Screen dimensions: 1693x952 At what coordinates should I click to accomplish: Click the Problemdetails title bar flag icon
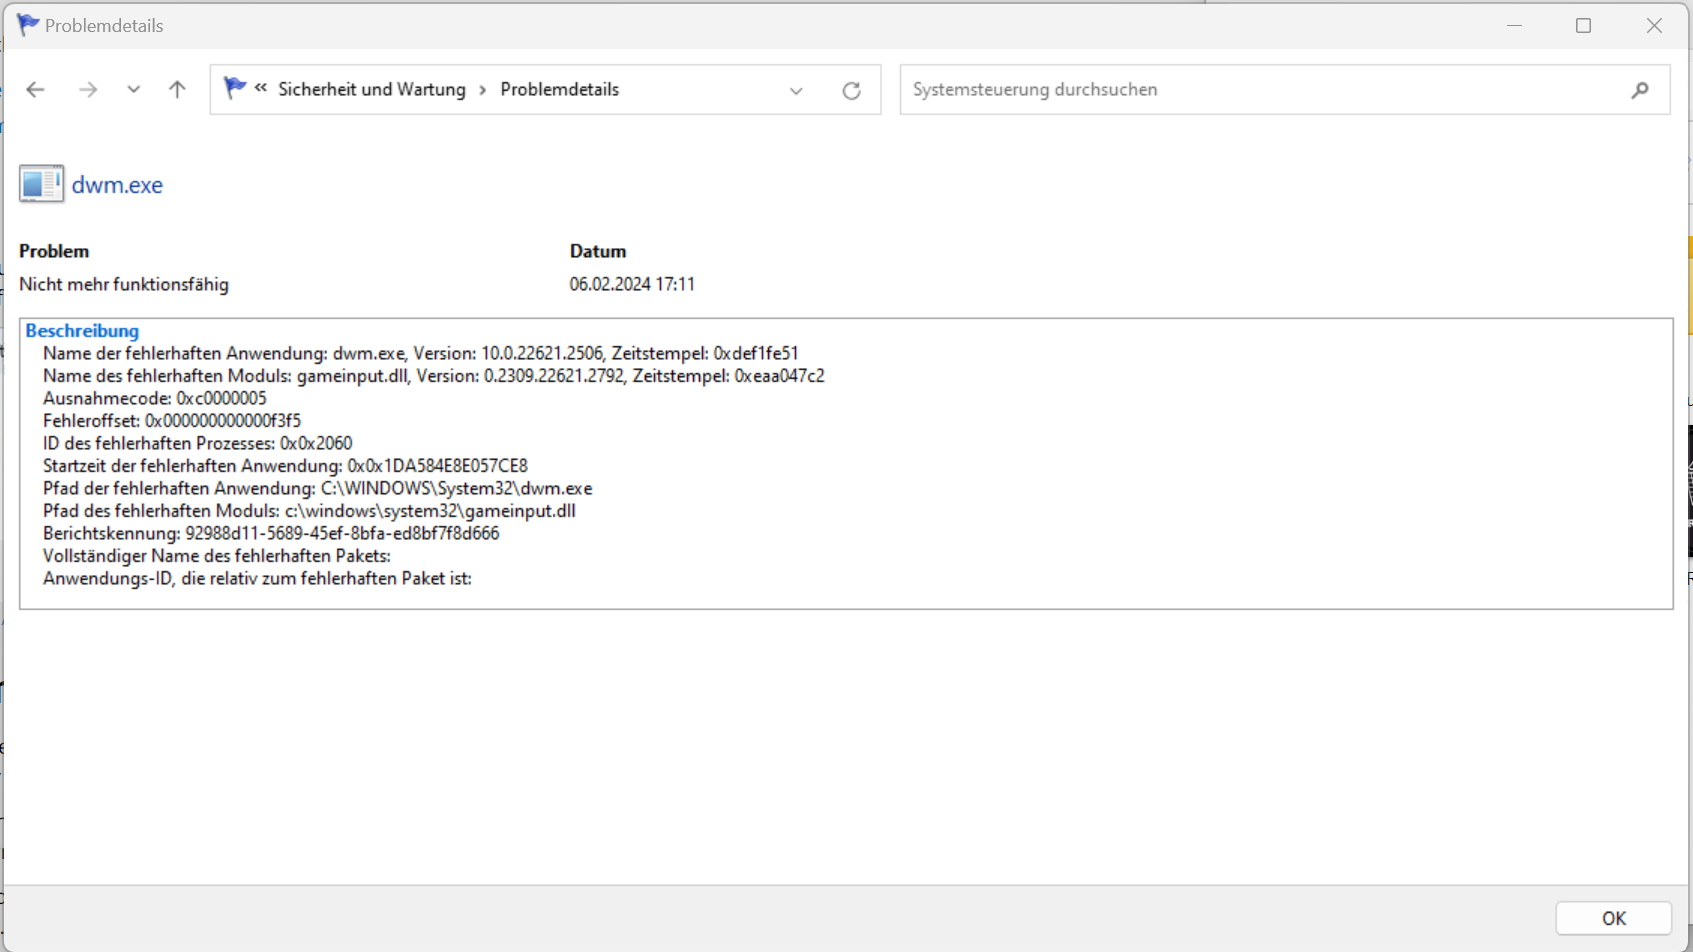point(27,25)
